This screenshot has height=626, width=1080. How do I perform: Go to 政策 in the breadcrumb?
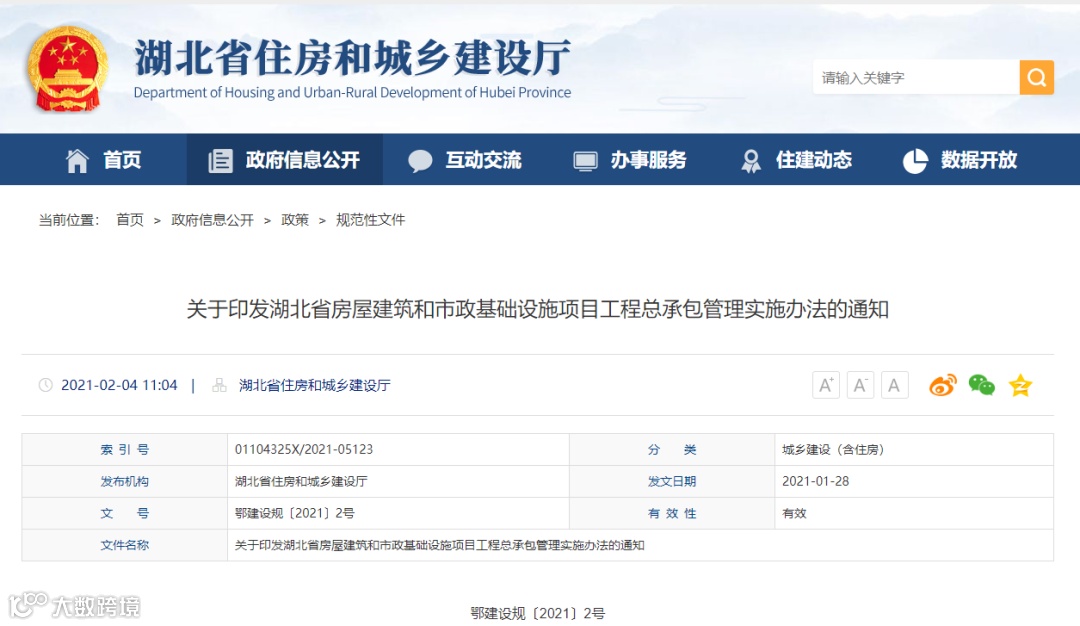pos(295,220)
